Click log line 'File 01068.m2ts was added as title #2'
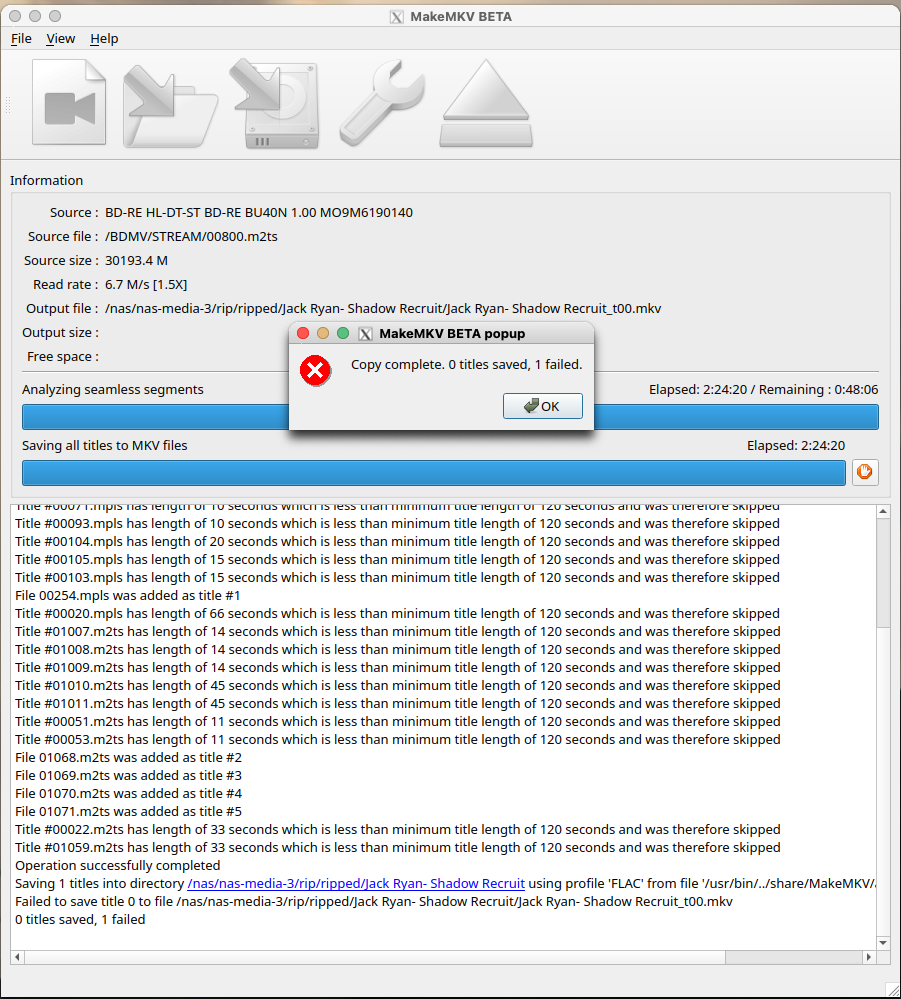The height and width of the screenshot is (999, 901). pyautogui.click(x=129, y=758)
